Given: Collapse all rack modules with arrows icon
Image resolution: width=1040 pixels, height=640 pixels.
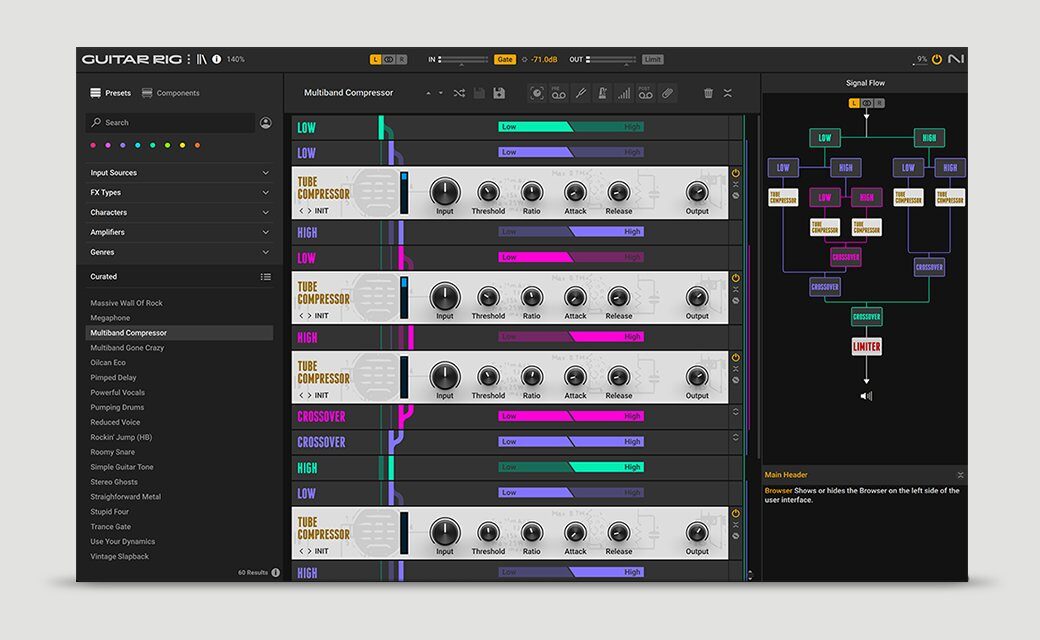Looking at the screenshot, I should click(x=728, y=94).
